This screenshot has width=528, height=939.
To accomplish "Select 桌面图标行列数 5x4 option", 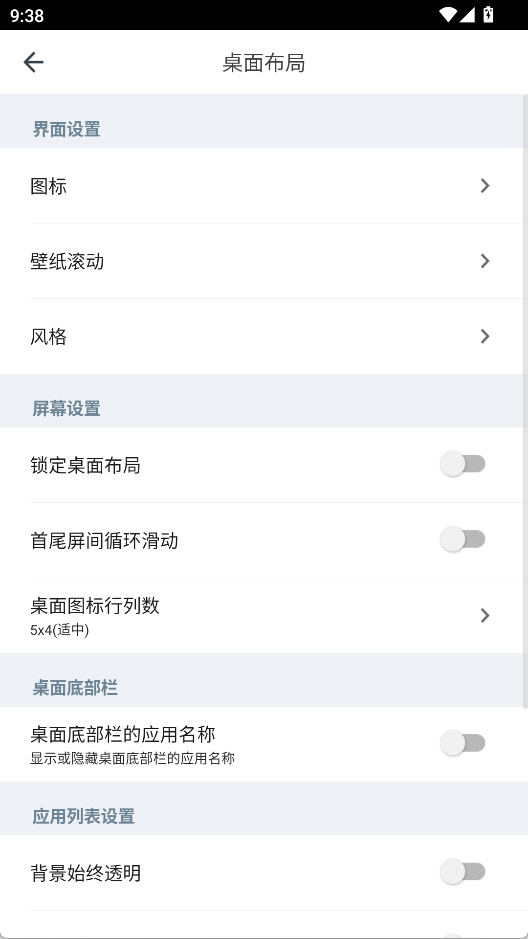I will pyautogui.click(x=264, y=616).
